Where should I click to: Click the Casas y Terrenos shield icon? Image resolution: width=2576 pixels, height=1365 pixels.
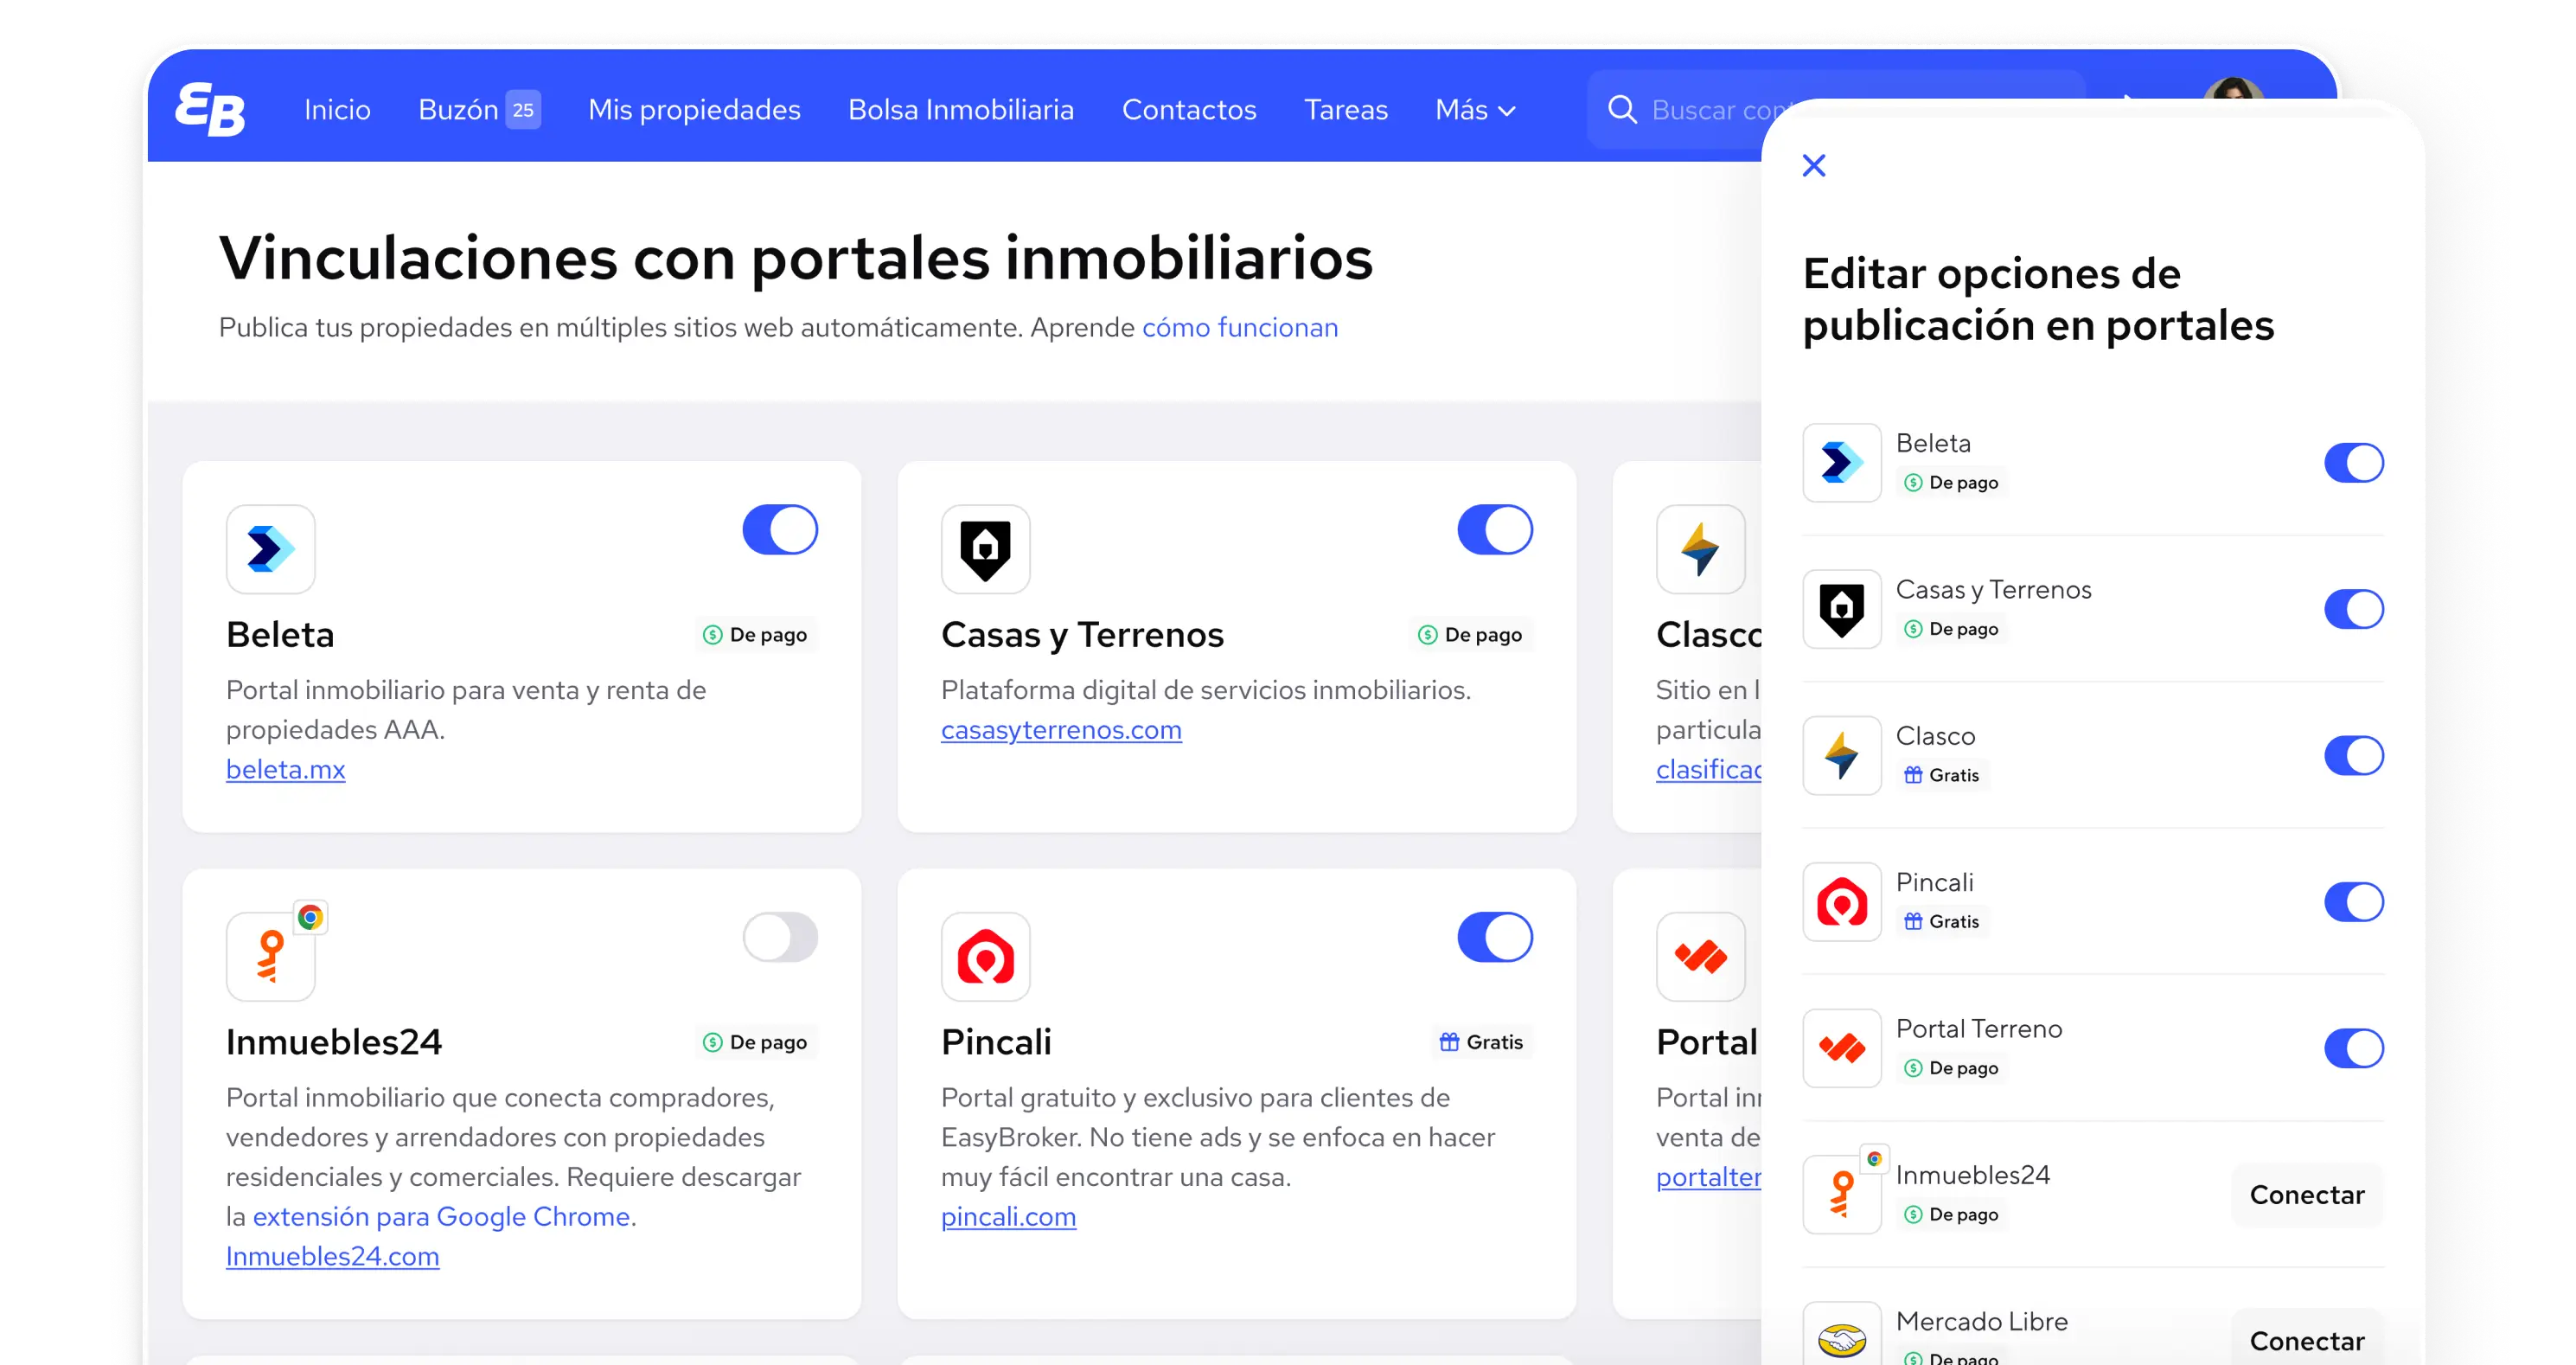click(x=985, y=549)
